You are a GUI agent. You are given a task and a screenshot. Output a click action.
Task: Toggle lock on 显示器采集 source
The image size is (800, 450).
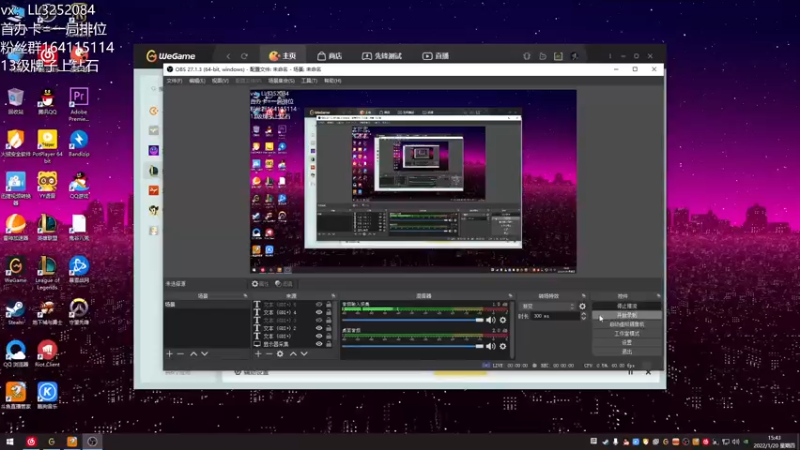329,344
